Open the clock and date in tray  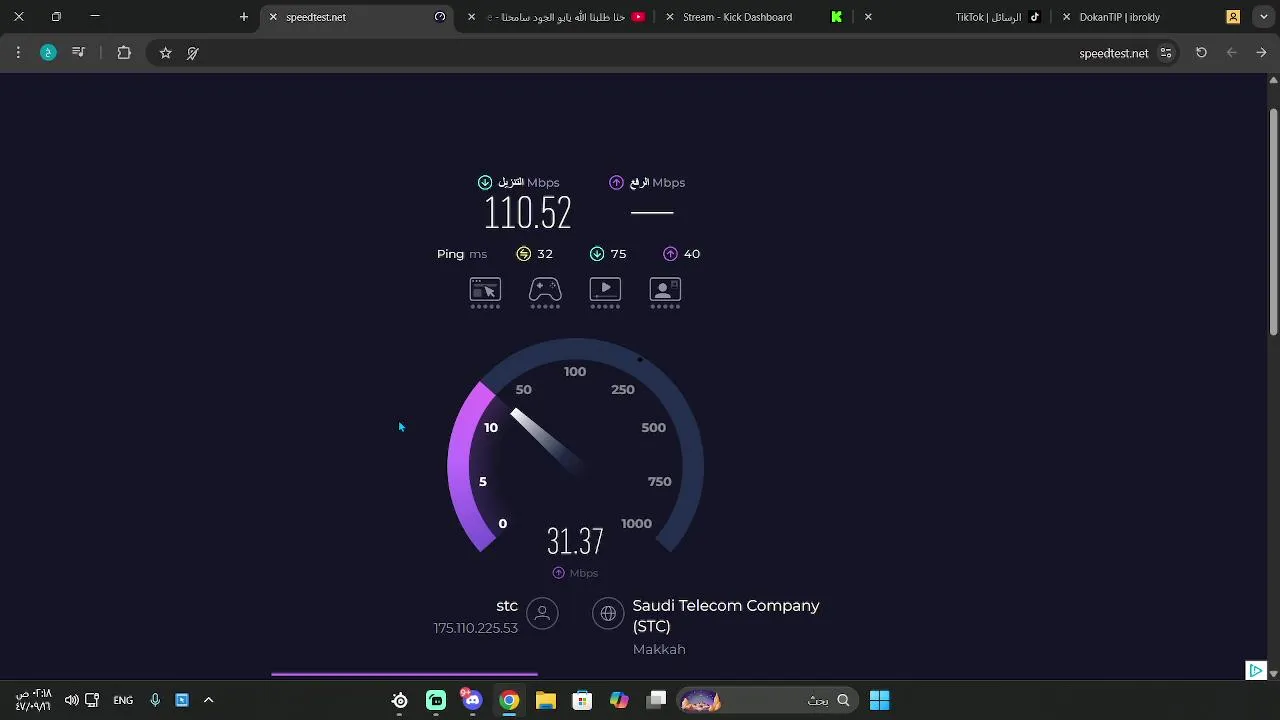(33, 700)
